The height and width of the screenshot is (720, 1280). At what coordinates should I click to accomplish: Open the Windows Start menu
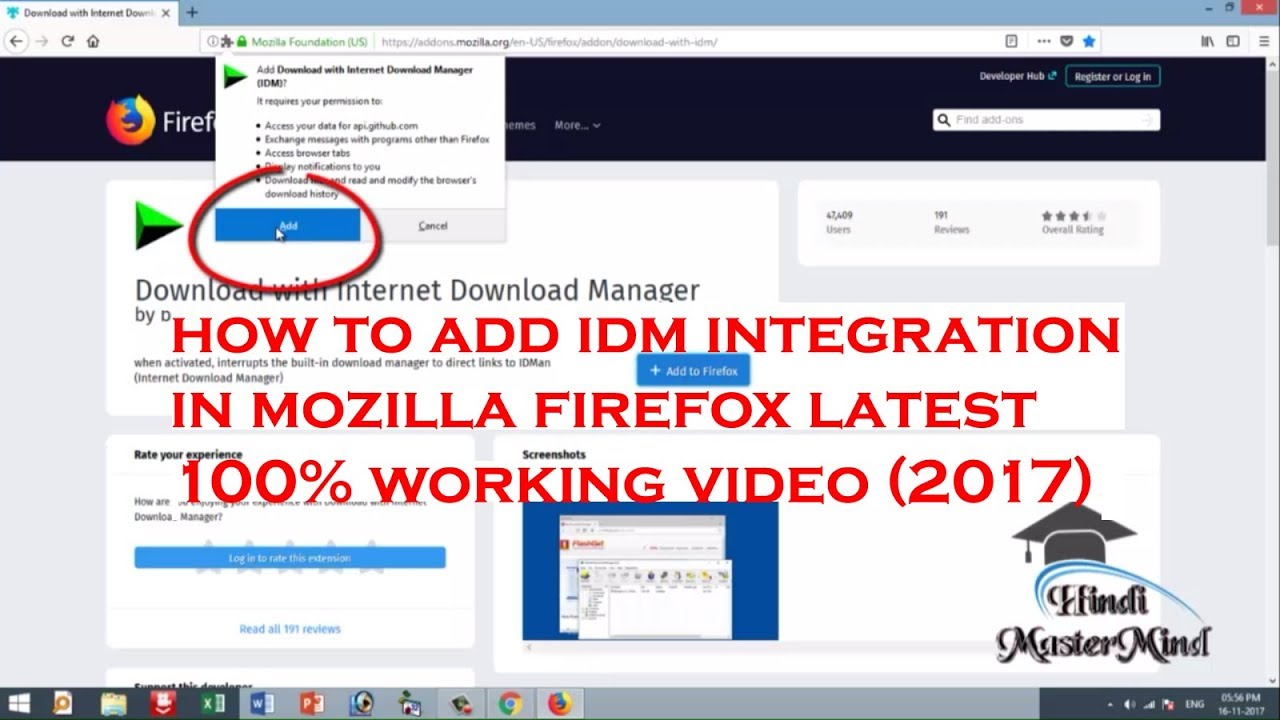point(19,703)
